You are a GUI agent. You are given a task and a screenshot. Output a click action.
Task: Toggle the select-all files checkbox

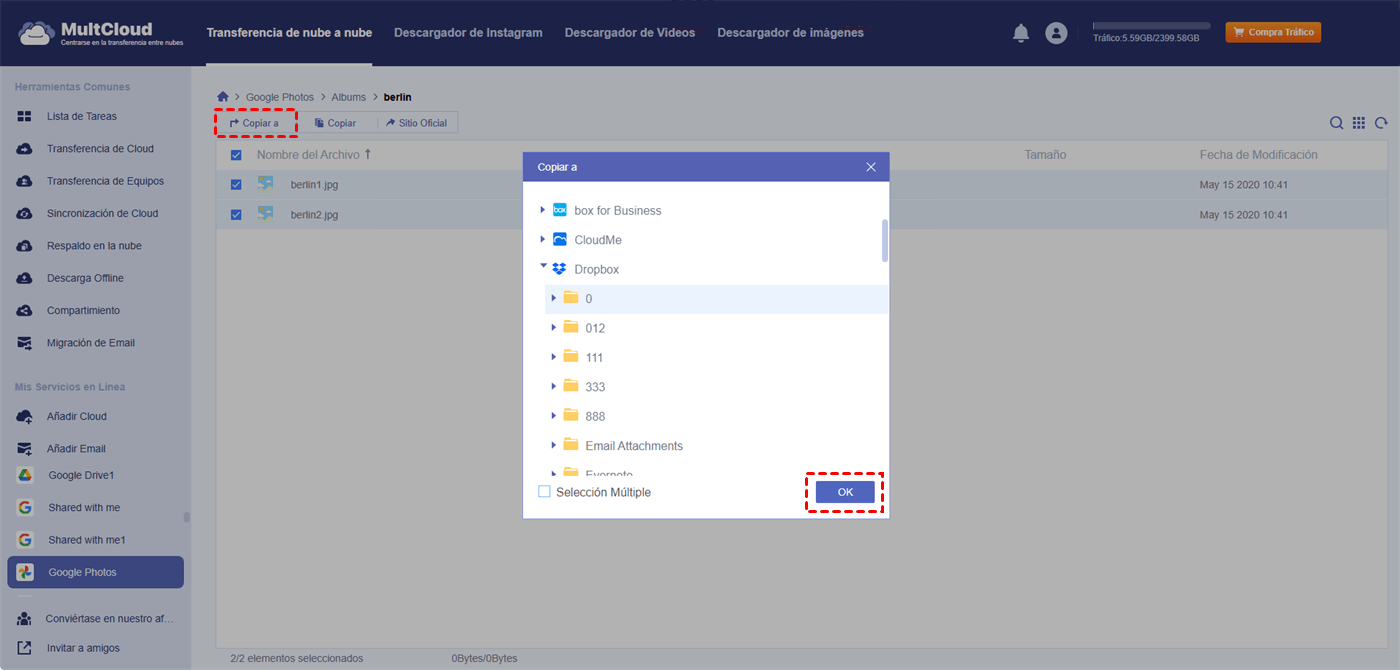coord(236,155)
